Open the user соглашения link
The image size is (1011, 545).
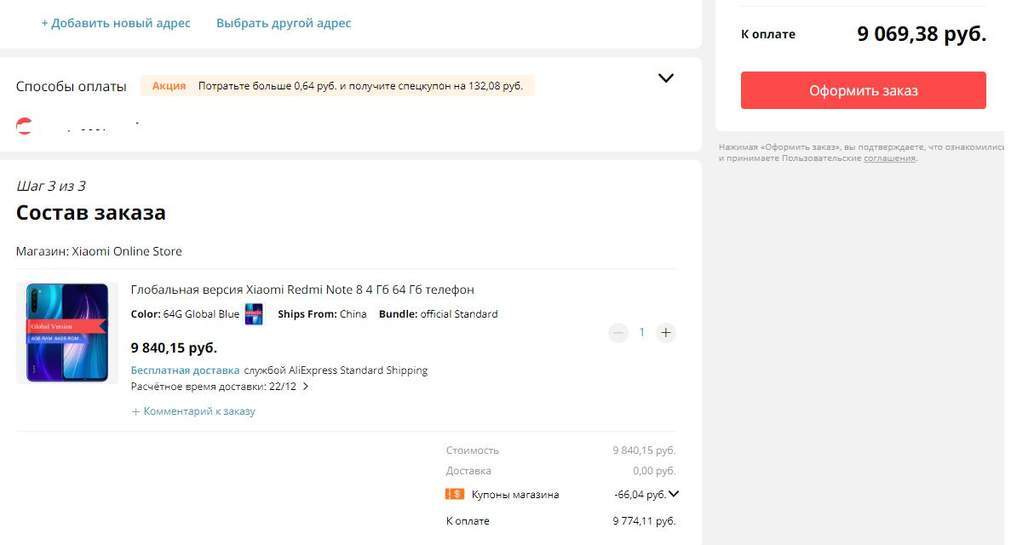click(889, 158)
